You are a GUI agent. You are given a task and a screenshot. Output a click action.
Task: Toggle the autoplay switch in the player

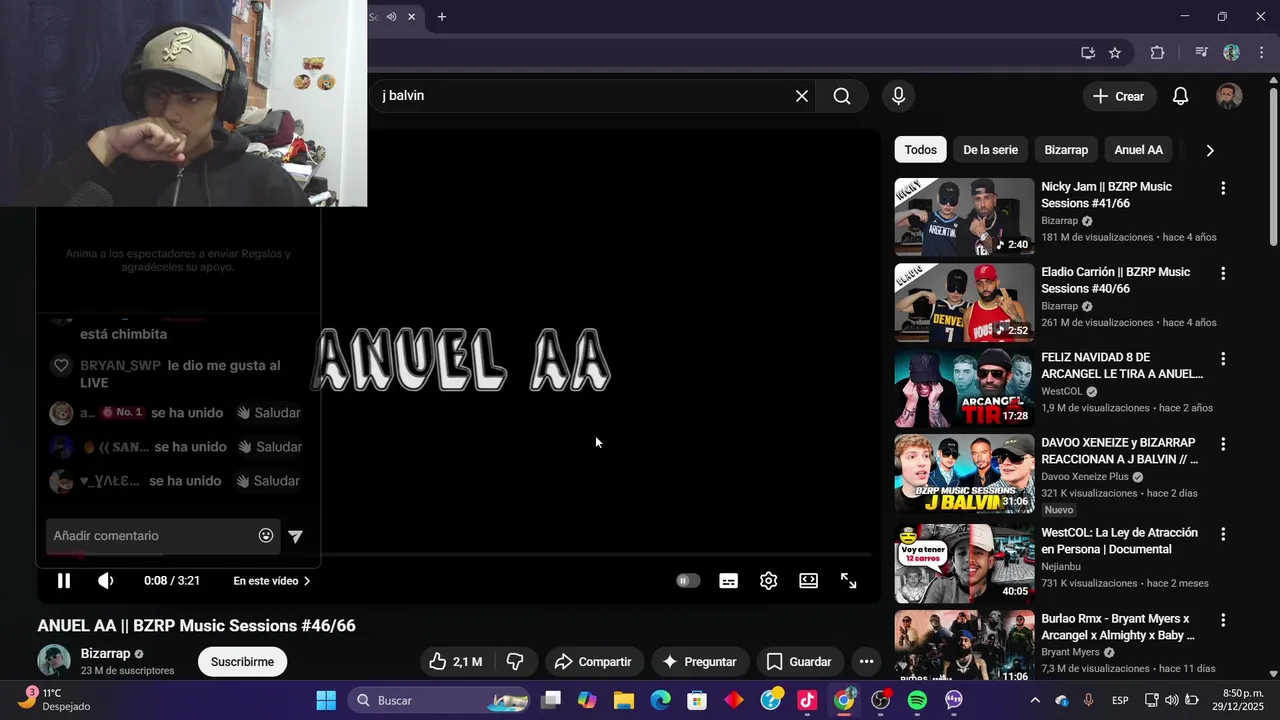(688, 581)
